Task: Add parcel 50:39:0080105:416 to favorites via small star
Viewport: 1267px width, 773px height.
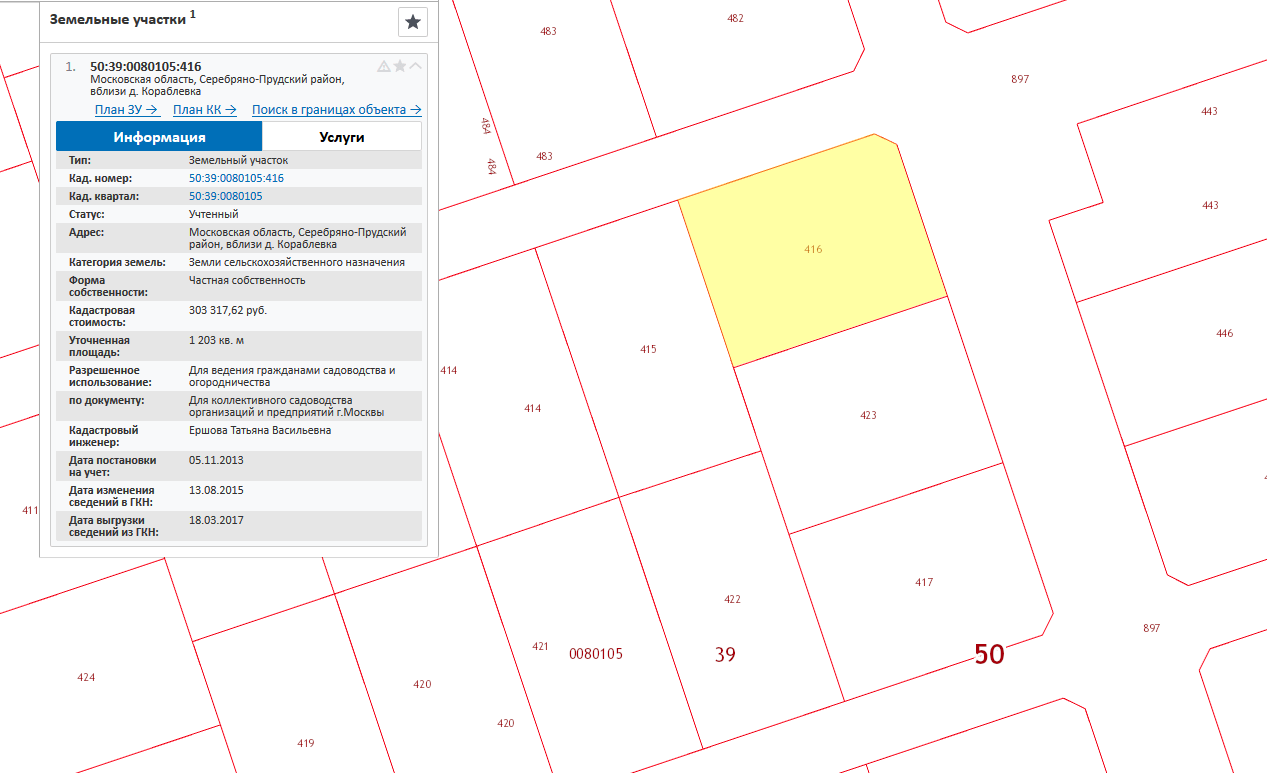Action: pyautogui.click(x=400, y=66)
